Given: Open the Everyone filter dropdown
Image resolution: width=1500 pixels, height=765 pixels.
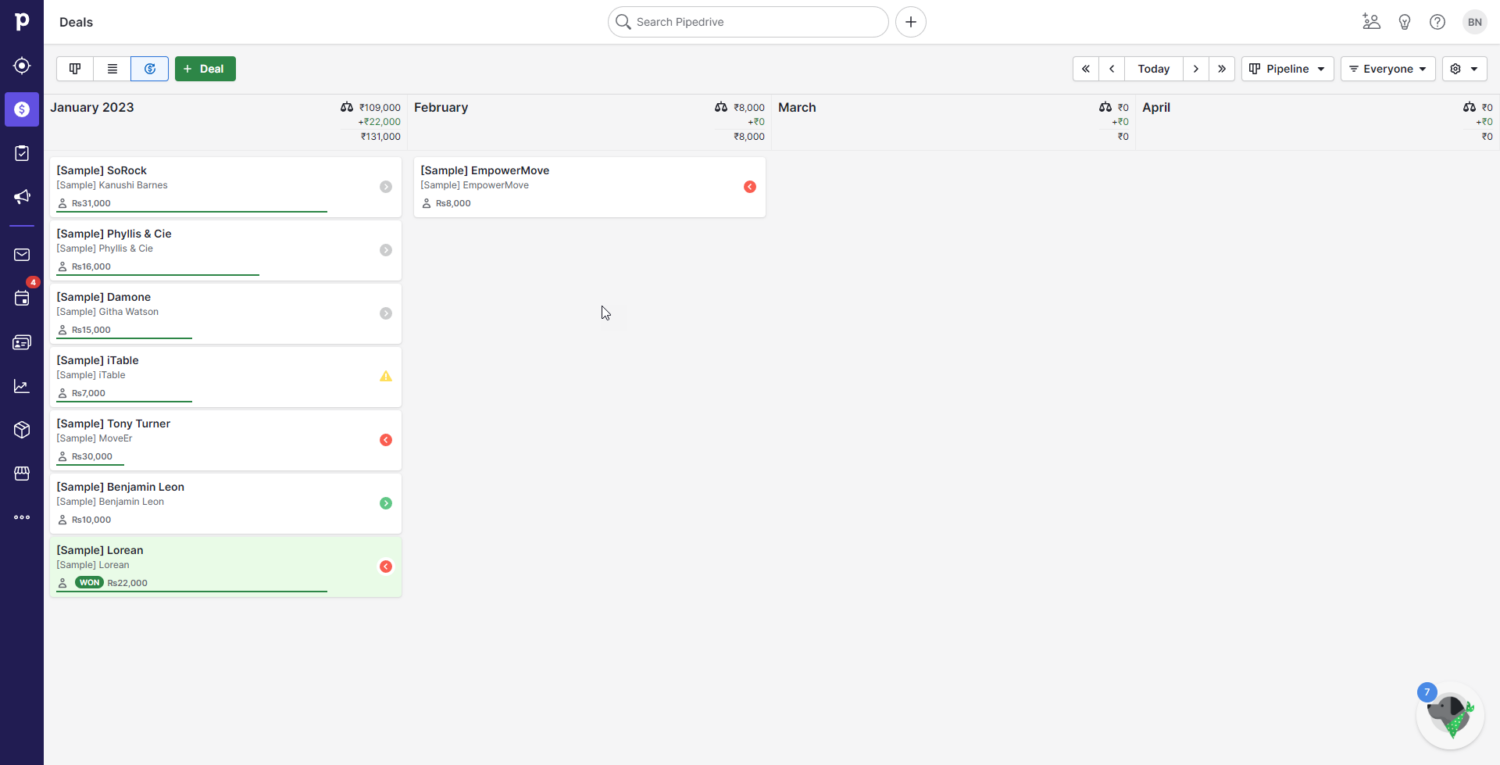Looking at the screenshot, I should point(1388,69).
